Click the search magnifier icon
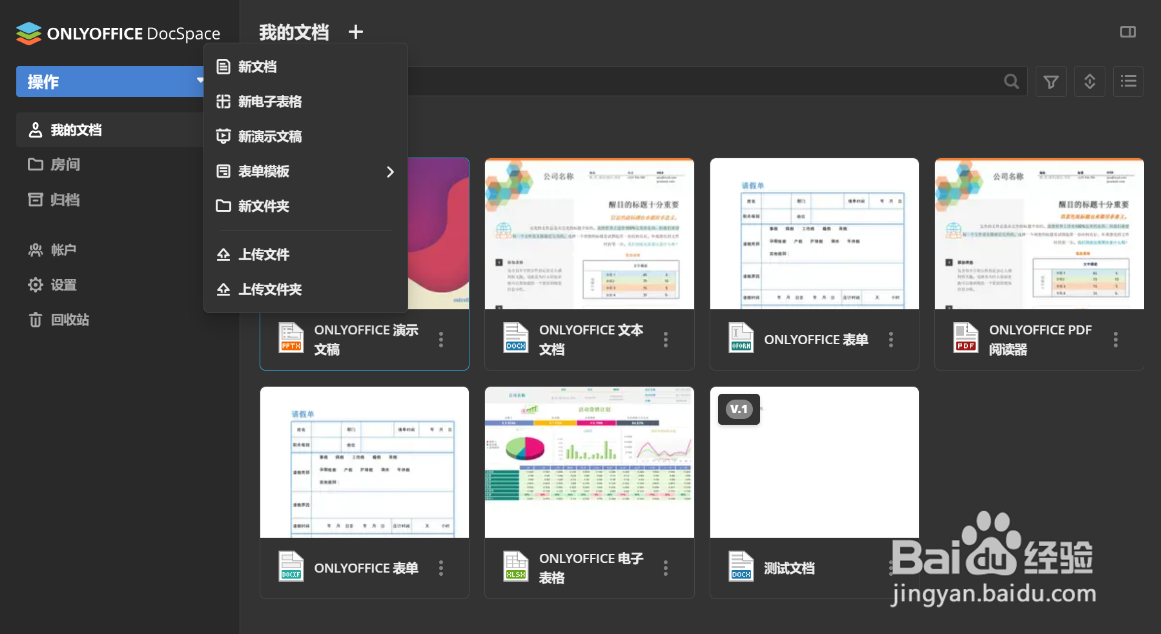 (x=1011, y=81)
